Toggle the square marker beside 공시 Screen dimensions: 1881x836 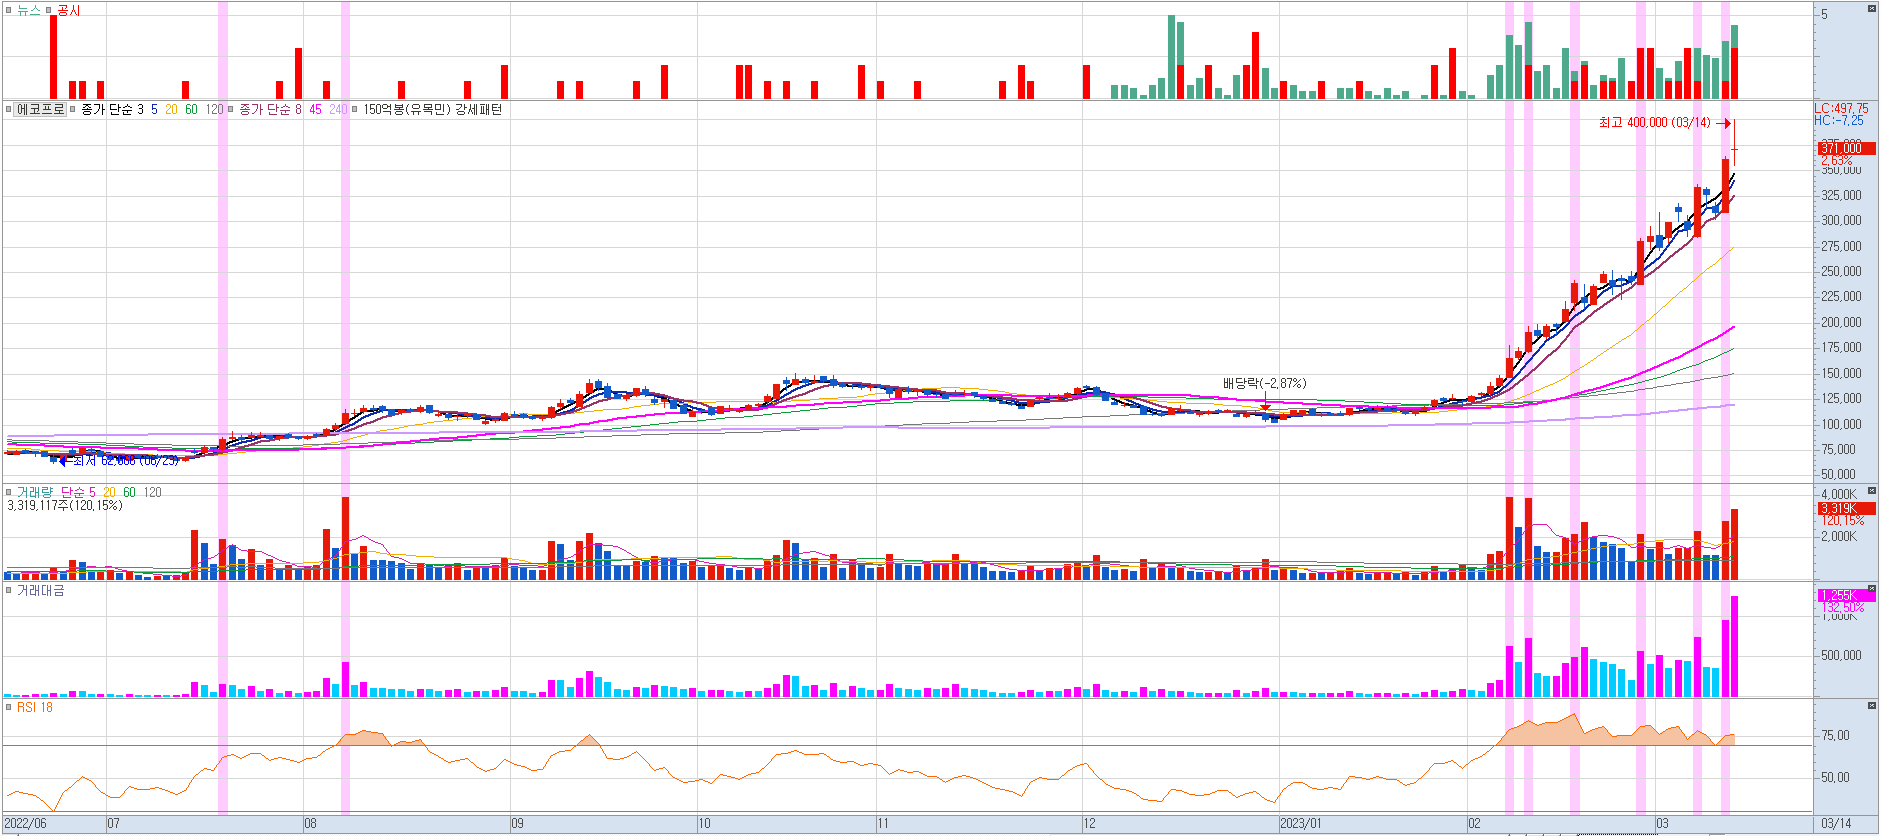48,10
